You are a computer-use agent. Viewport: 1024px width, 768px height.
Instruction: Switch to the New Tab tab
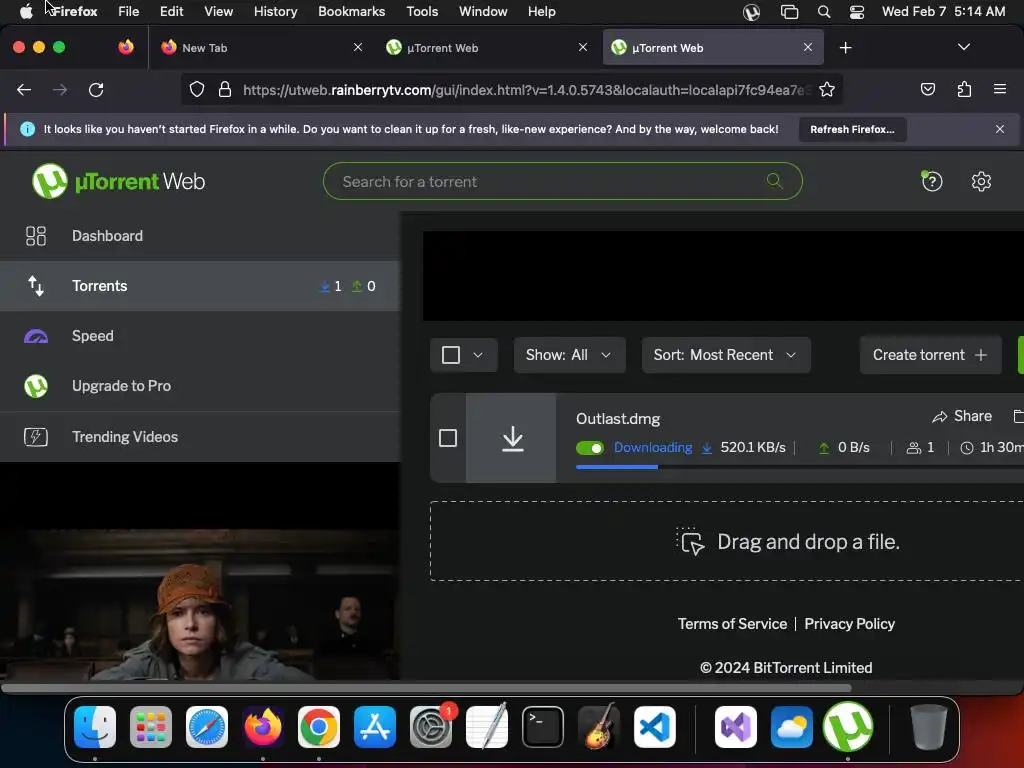[261, 48]
